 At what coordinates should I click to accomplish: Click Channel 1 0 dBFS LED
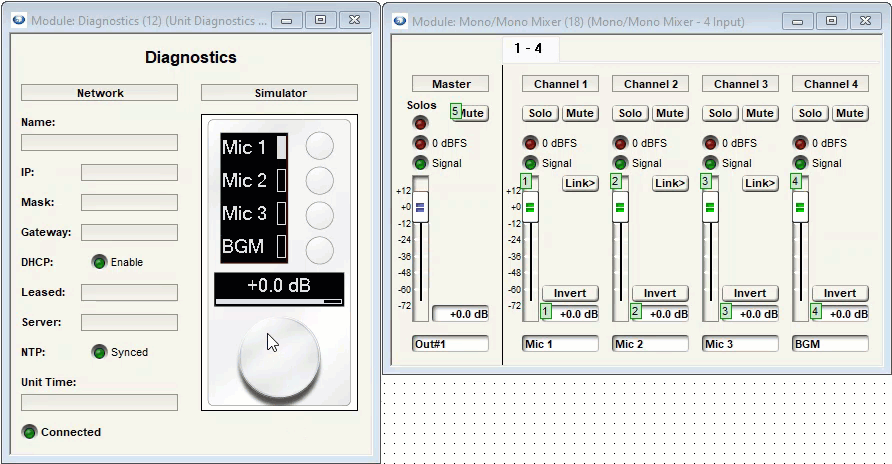click(530, 143)
